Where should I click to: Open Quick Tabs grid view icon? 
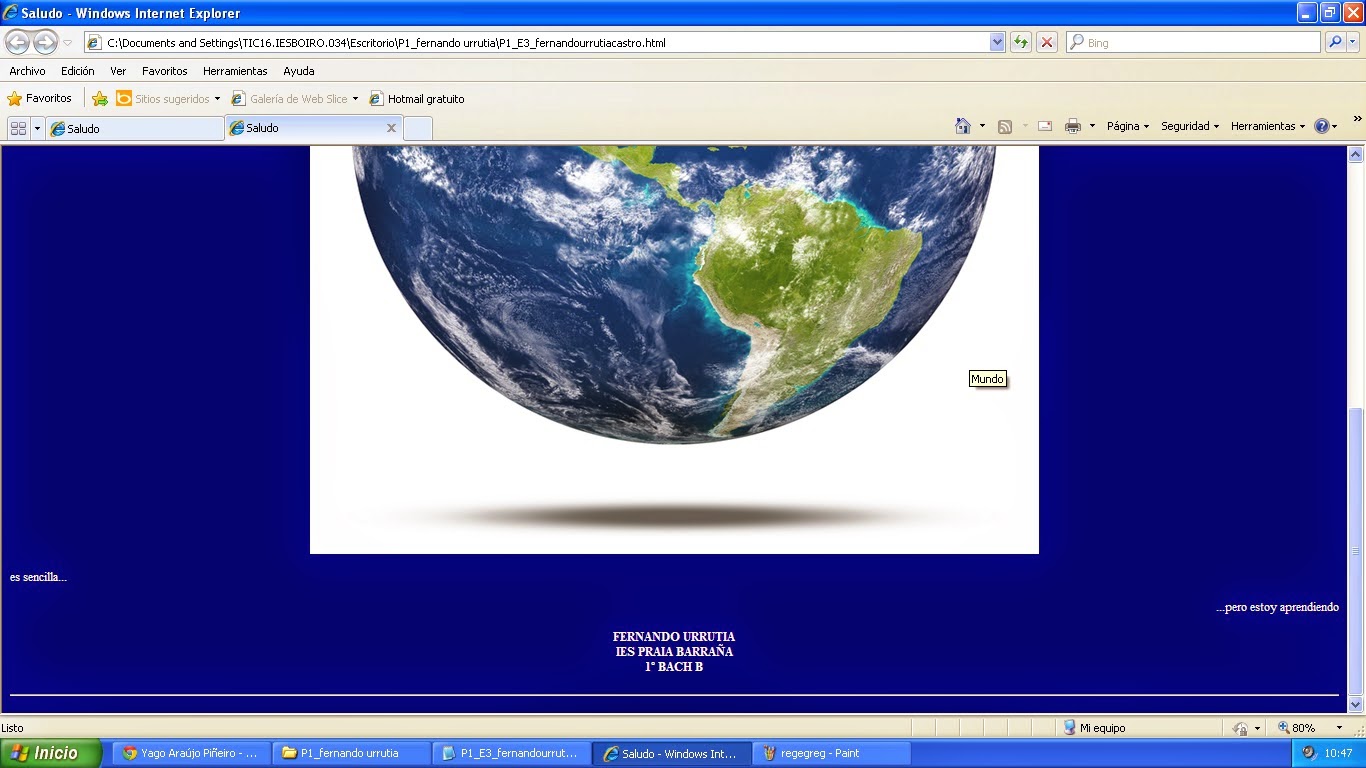coord(18,128)
